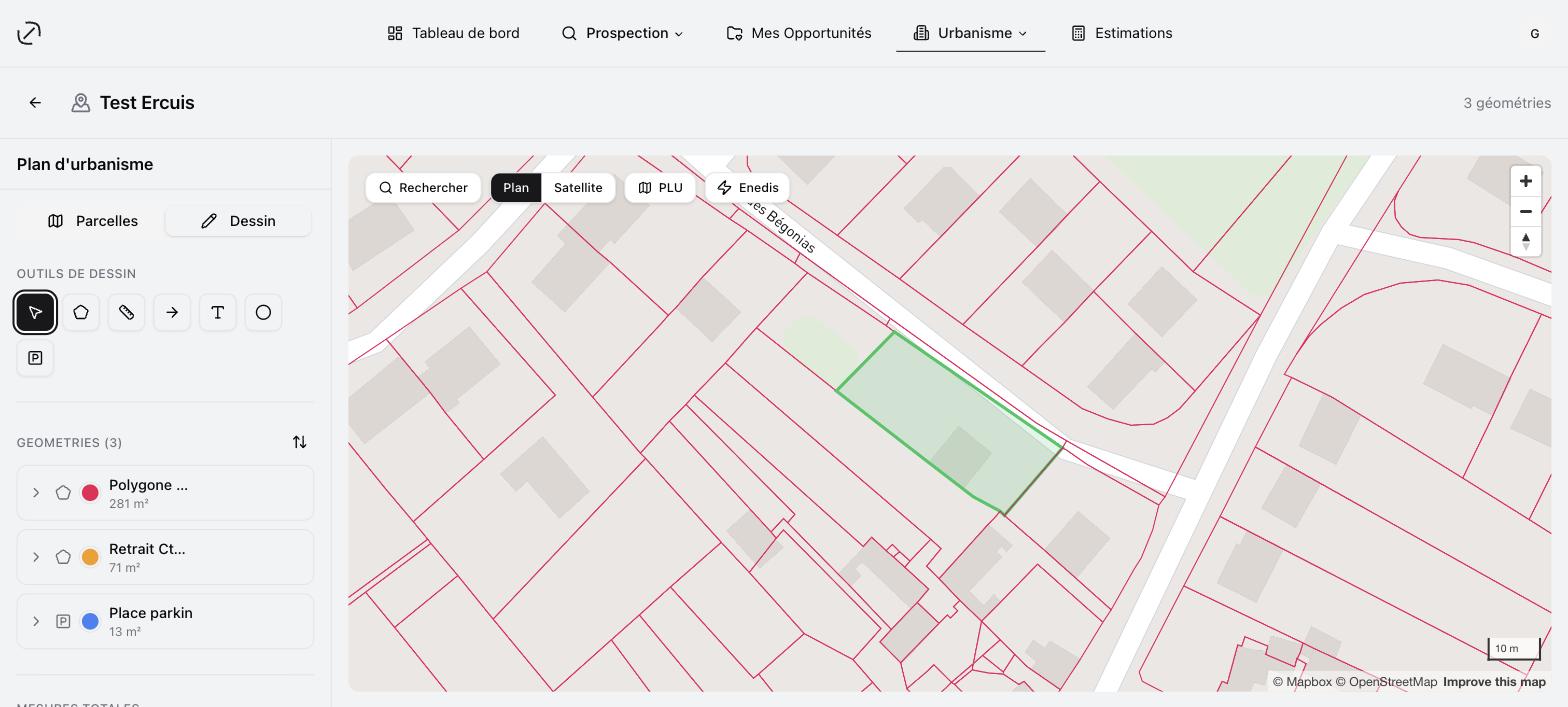Viewport: 1568px width, 707px height.
Task: Select the Retrait Ct... name text
Action: 147,549
